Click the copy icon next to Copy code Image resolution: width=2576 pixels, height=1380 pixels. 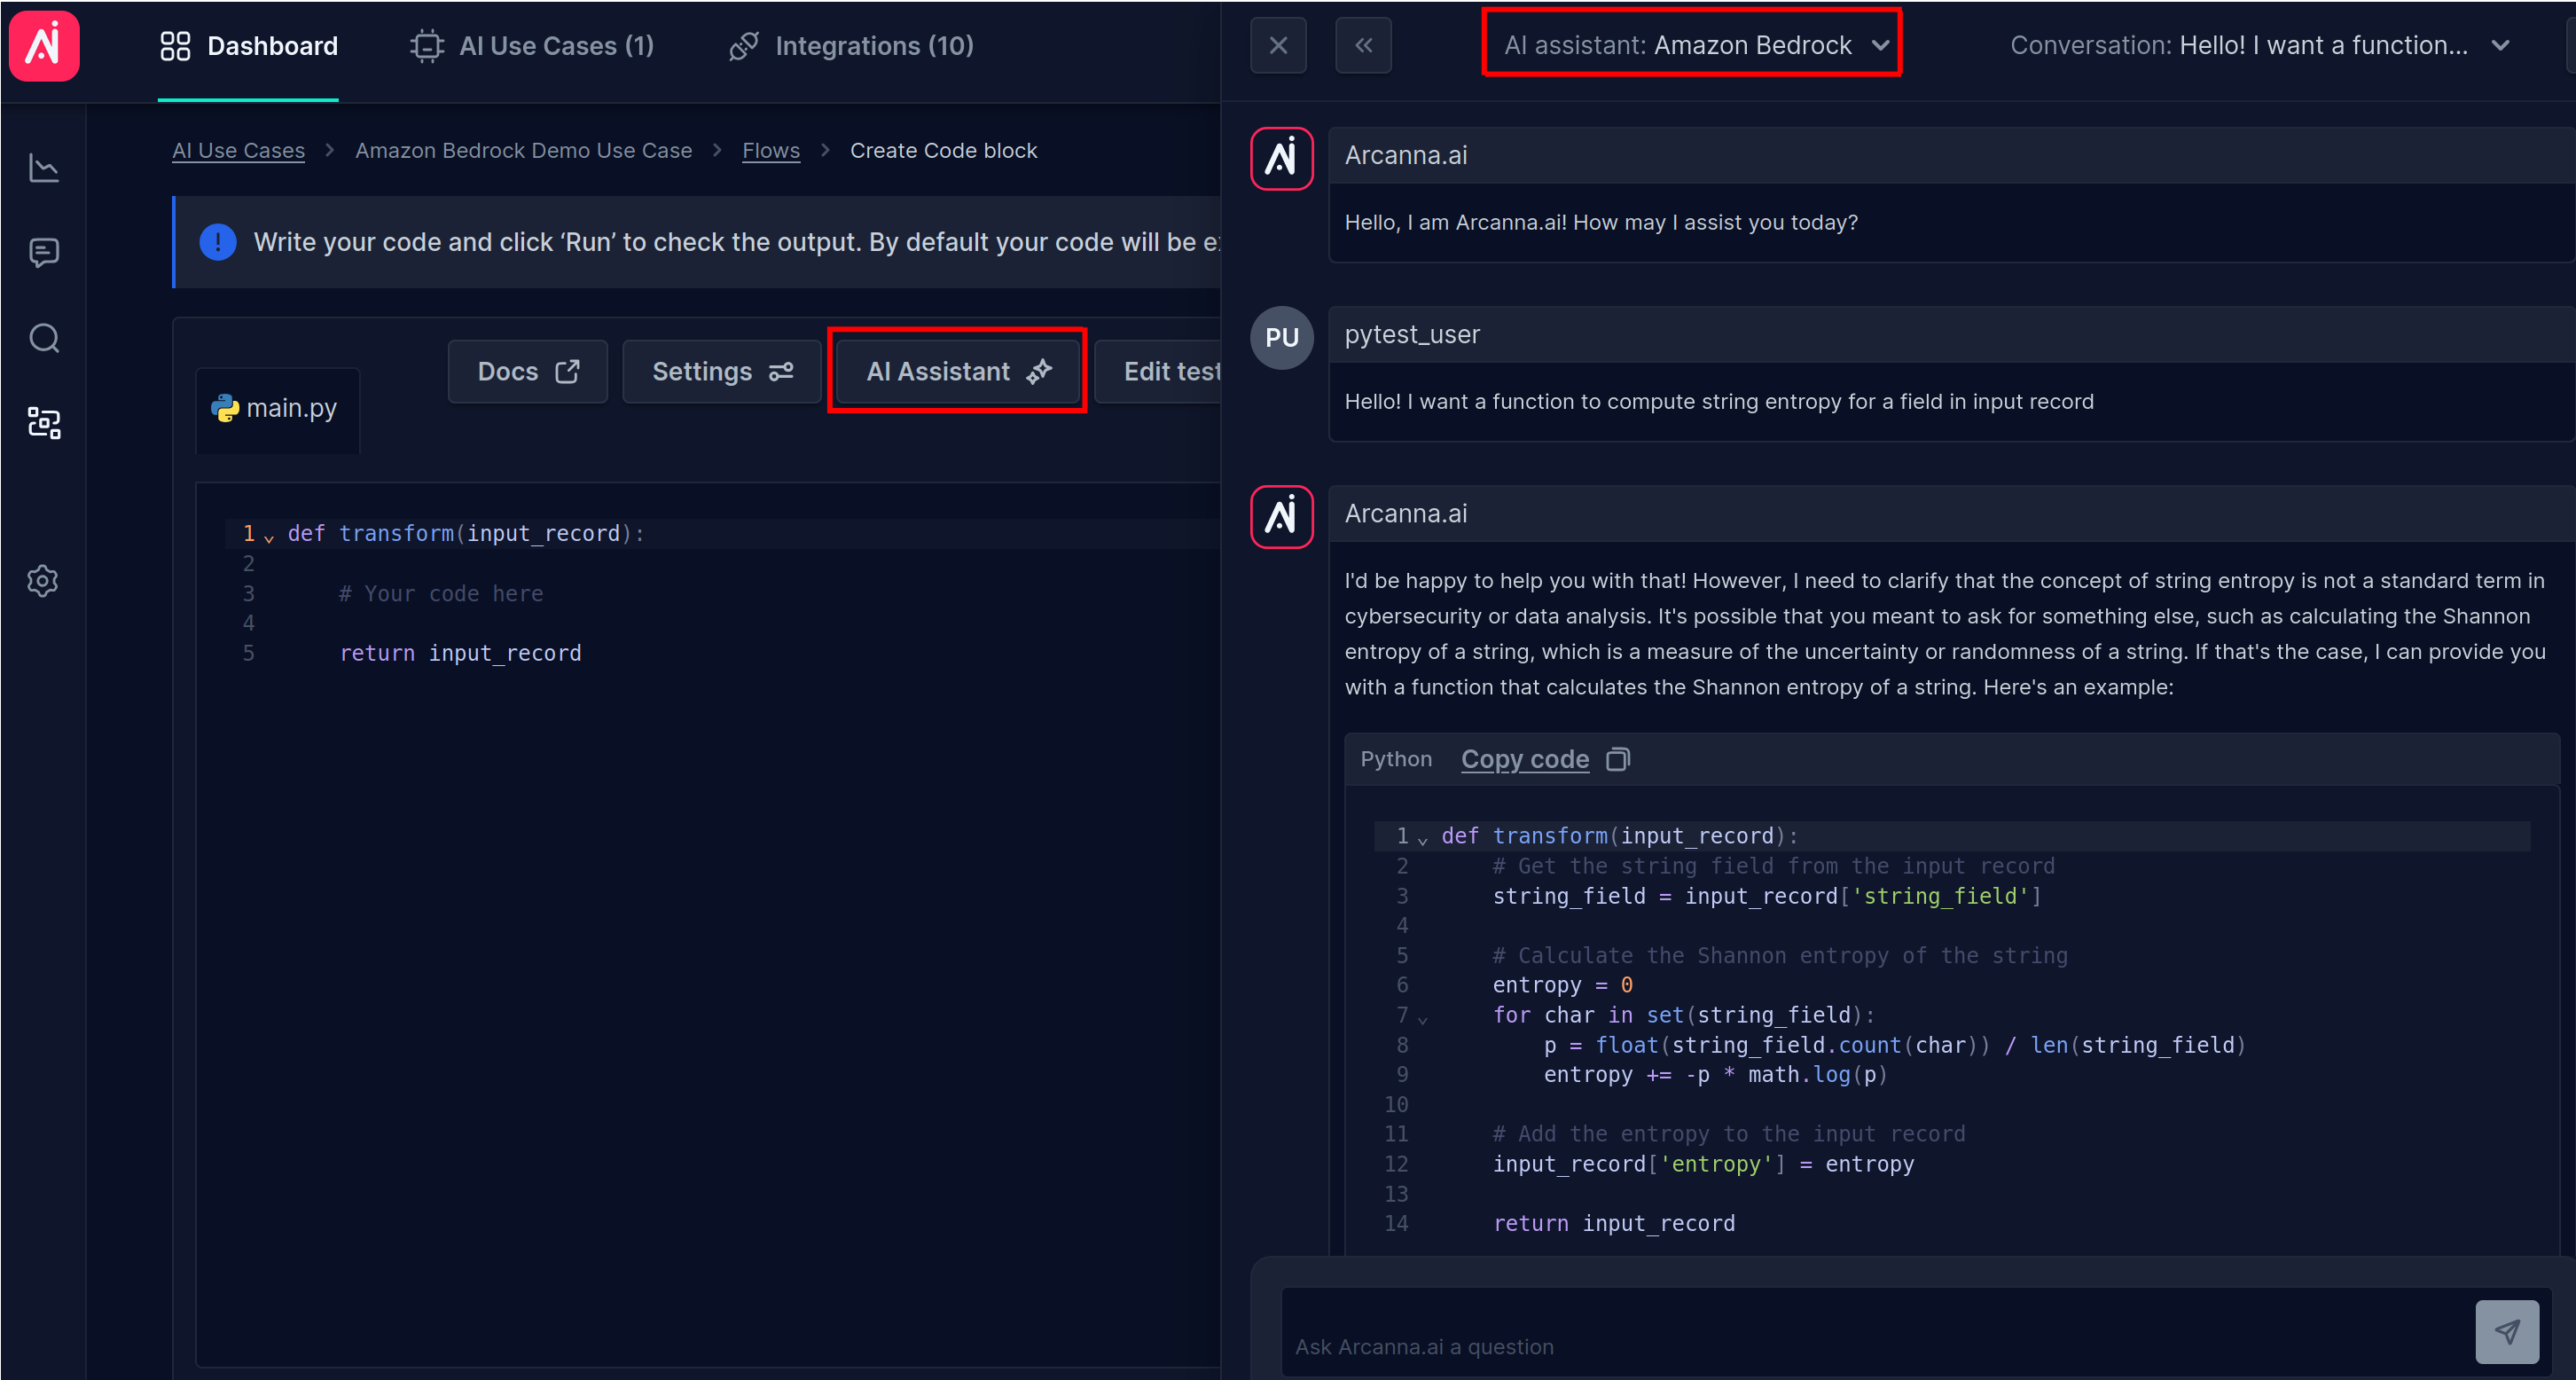pyautogui.click(x=1618, y=759)
